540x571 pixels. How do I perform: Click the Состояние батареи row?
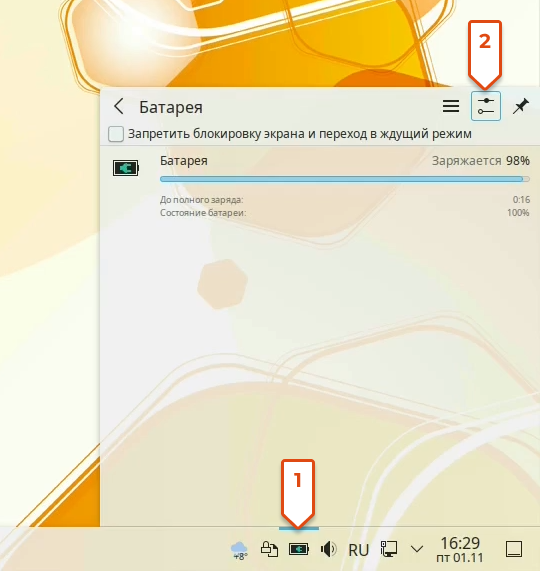345,213
